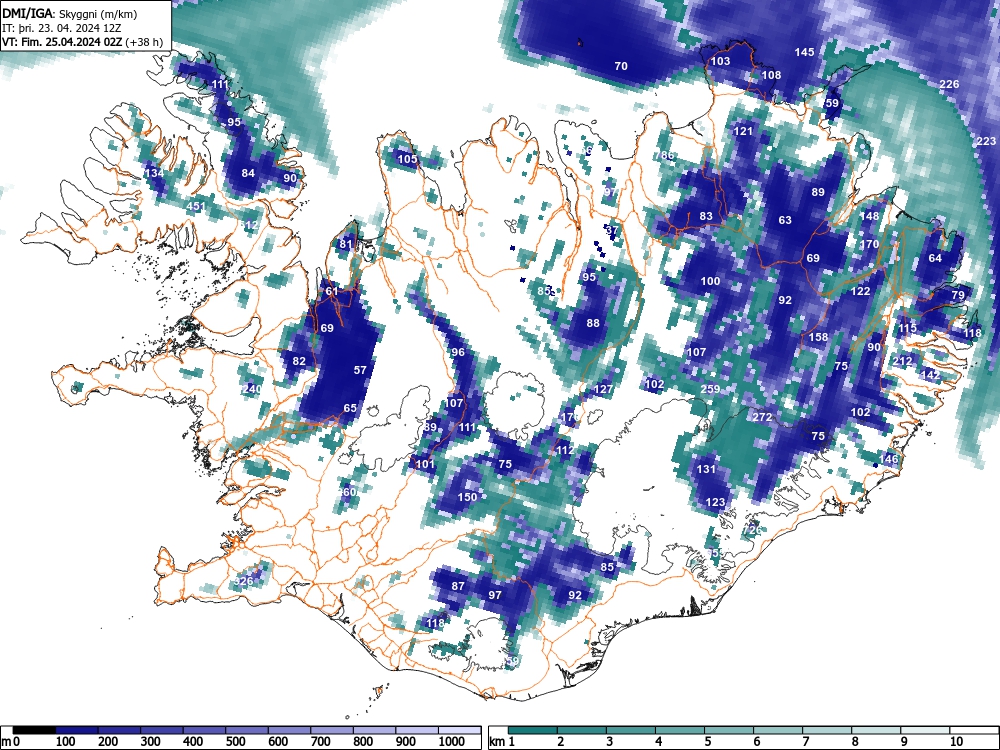Click visibility value 115 on map
This screenshot has width=1000, height=750.
907,328
